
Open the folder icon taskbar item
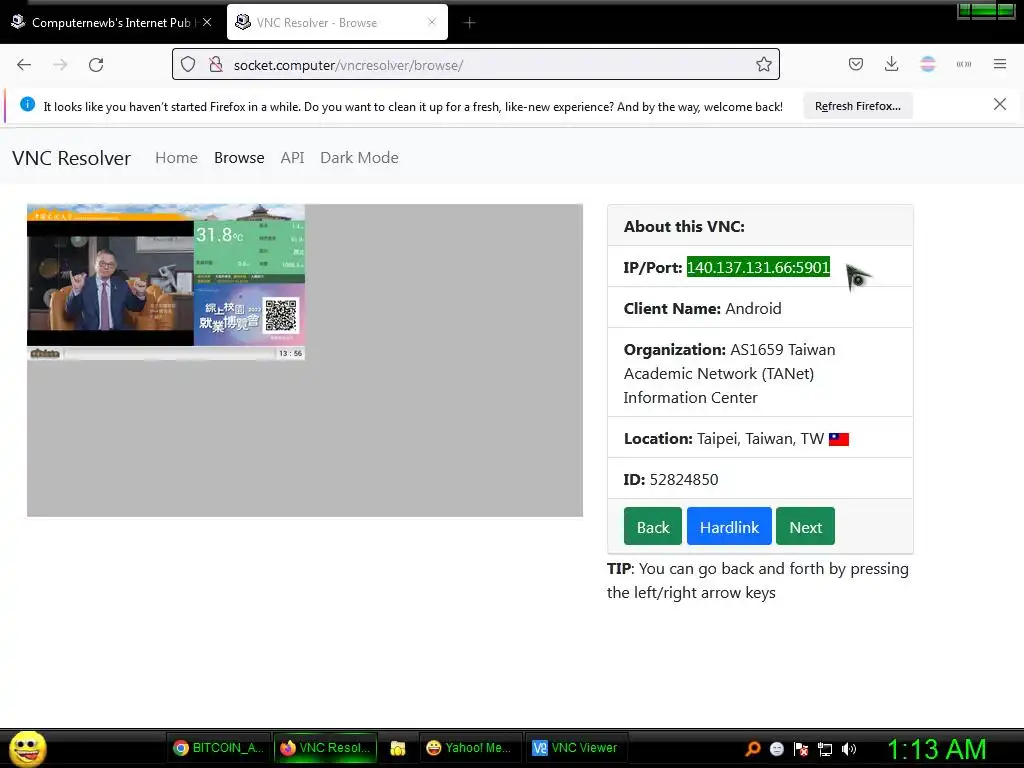398,748
